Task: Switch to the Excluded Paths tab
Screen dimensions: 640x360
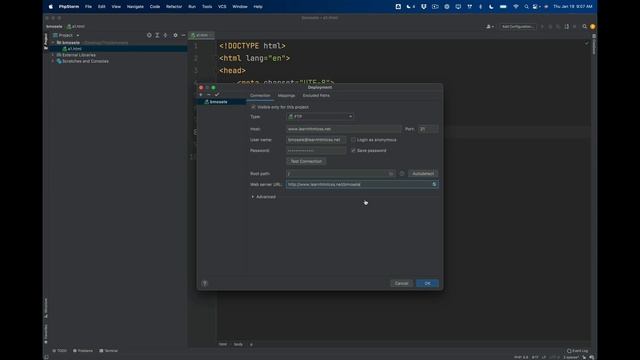Action: coord(316,96)
